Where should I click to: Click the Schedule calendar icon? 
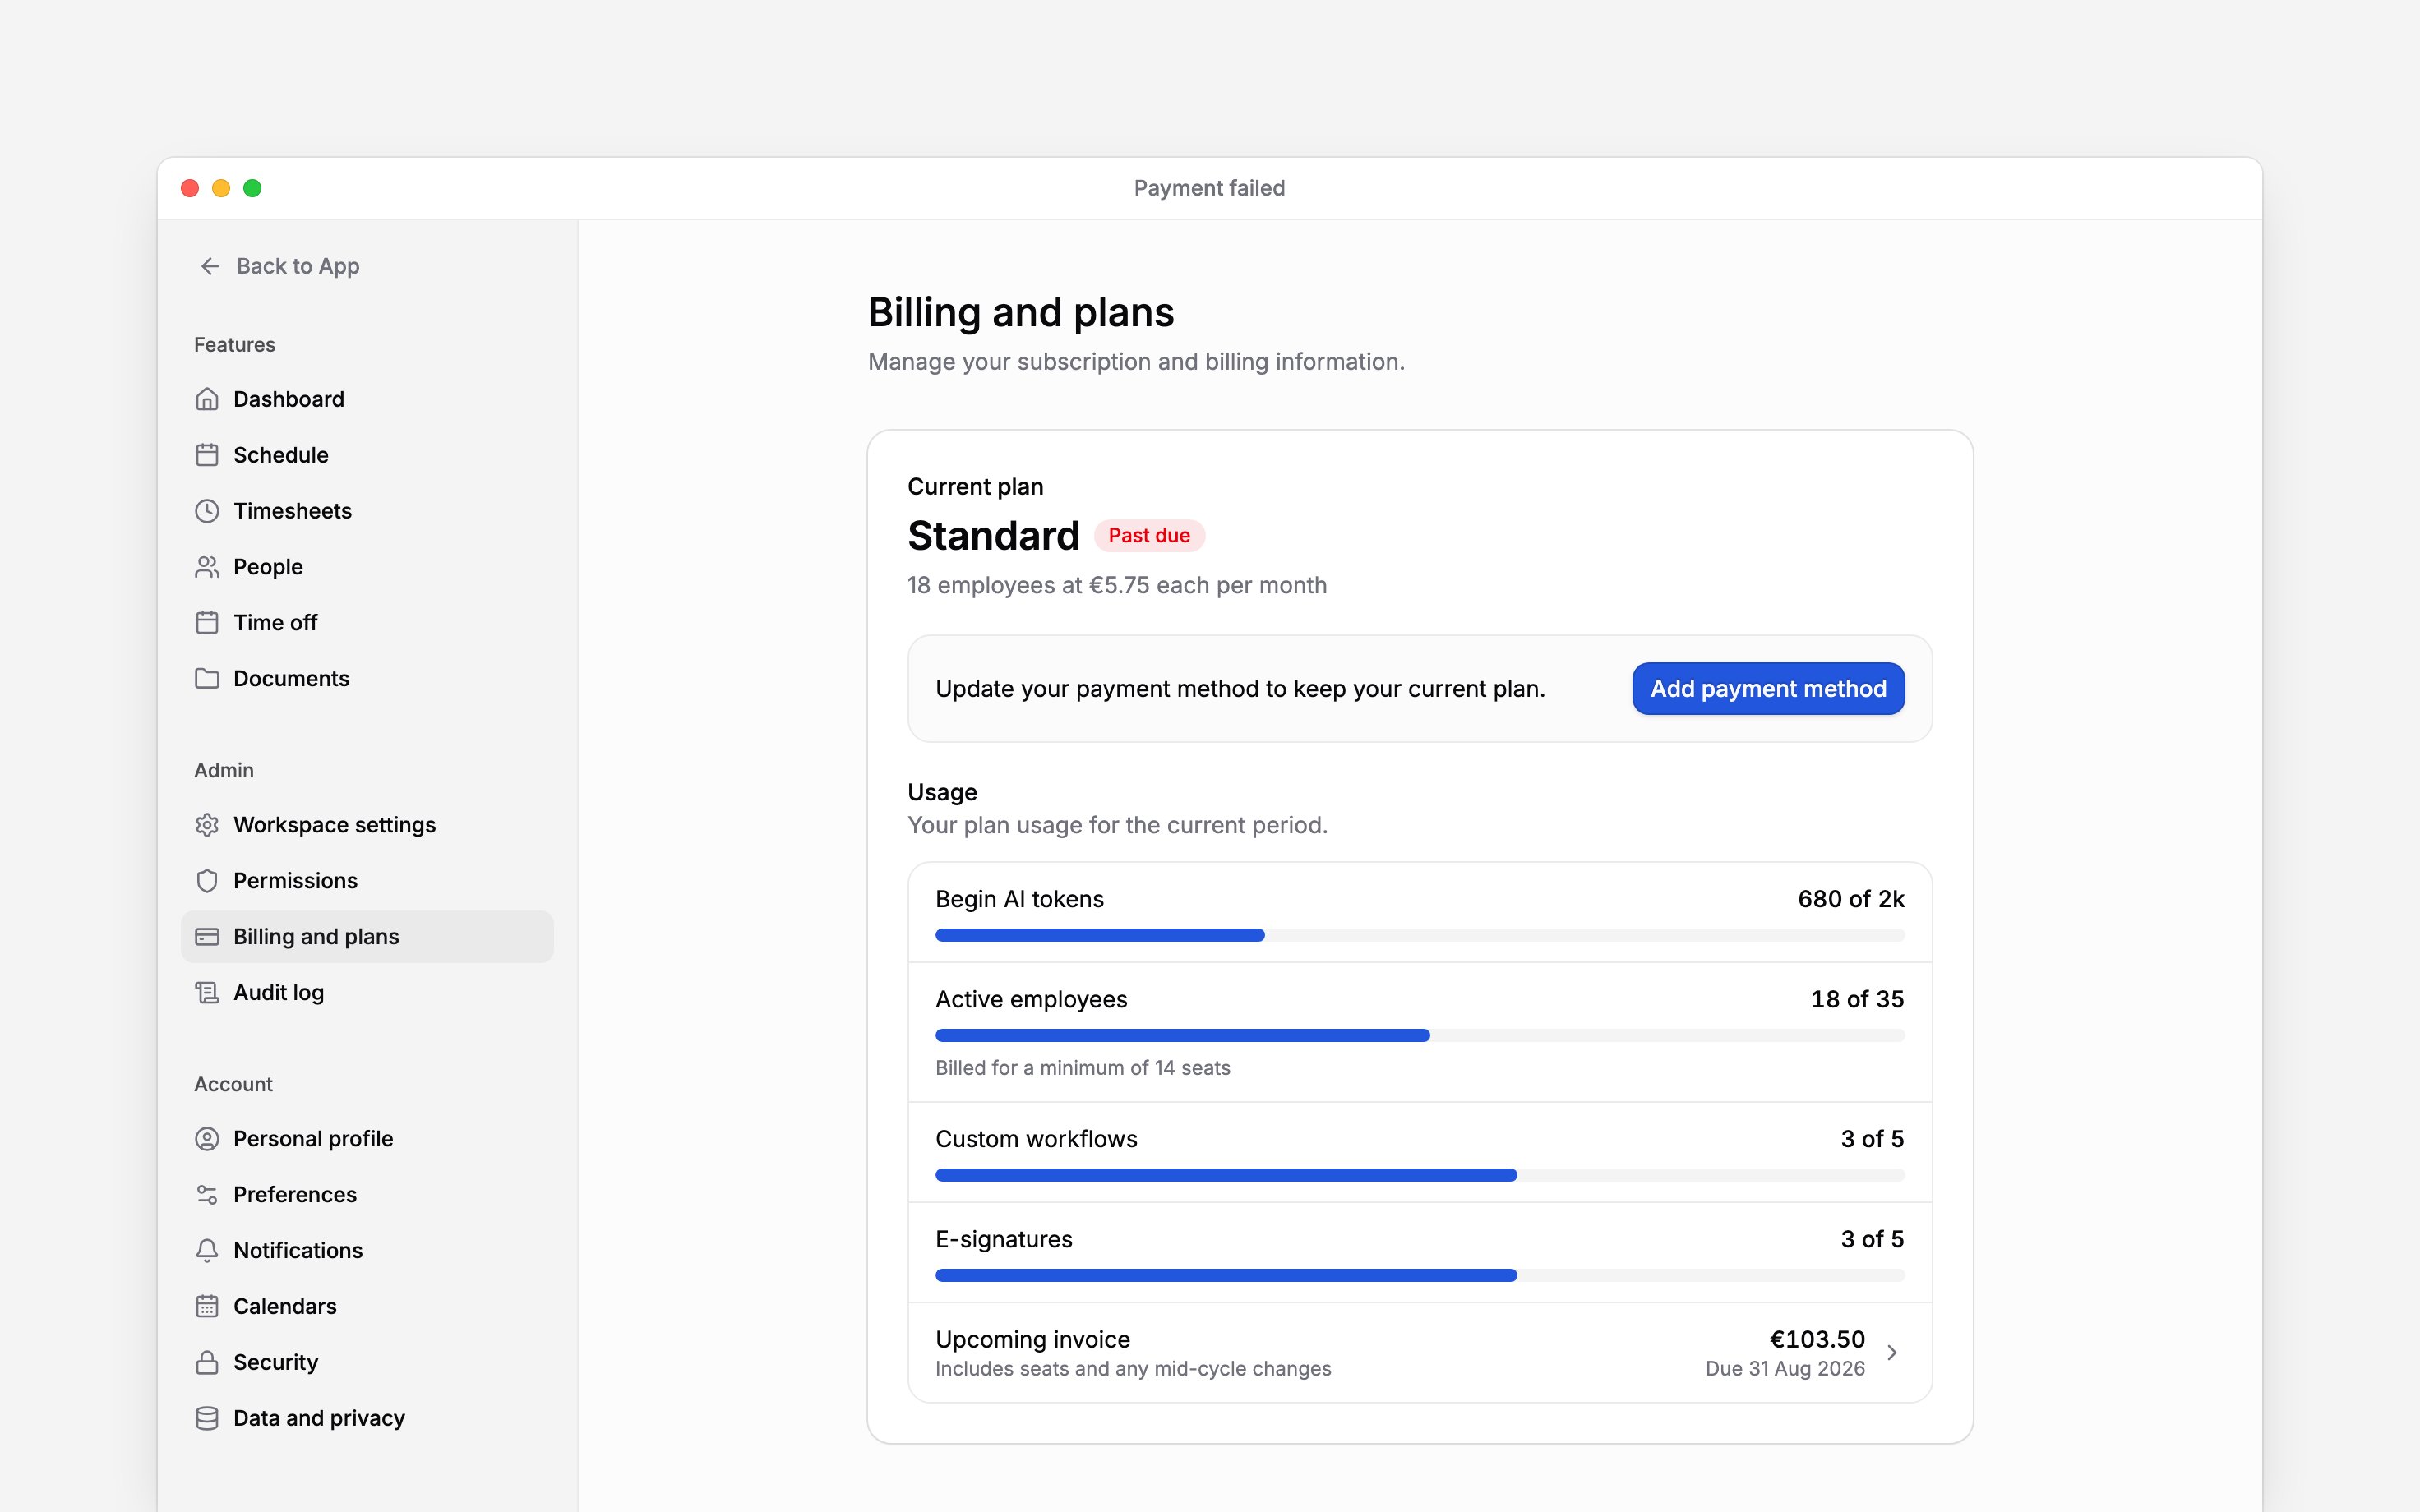tap(207, 455)
